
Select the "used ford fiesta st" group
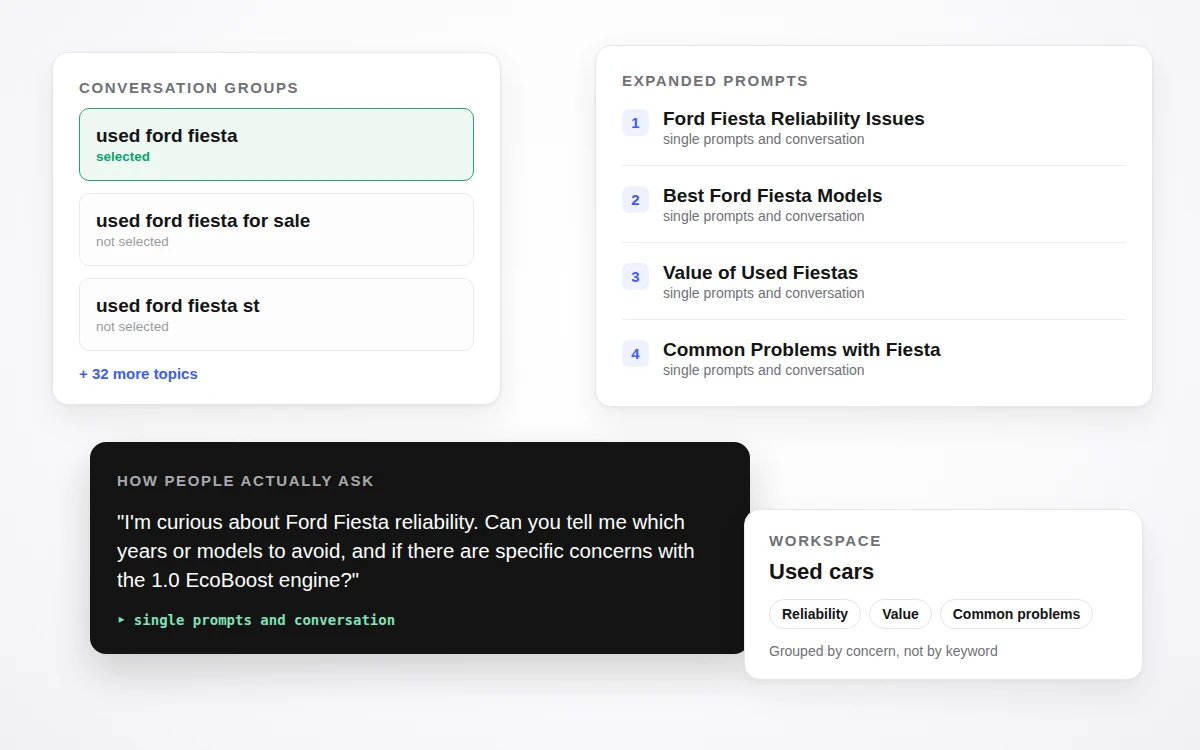click(x=276, y=314)
